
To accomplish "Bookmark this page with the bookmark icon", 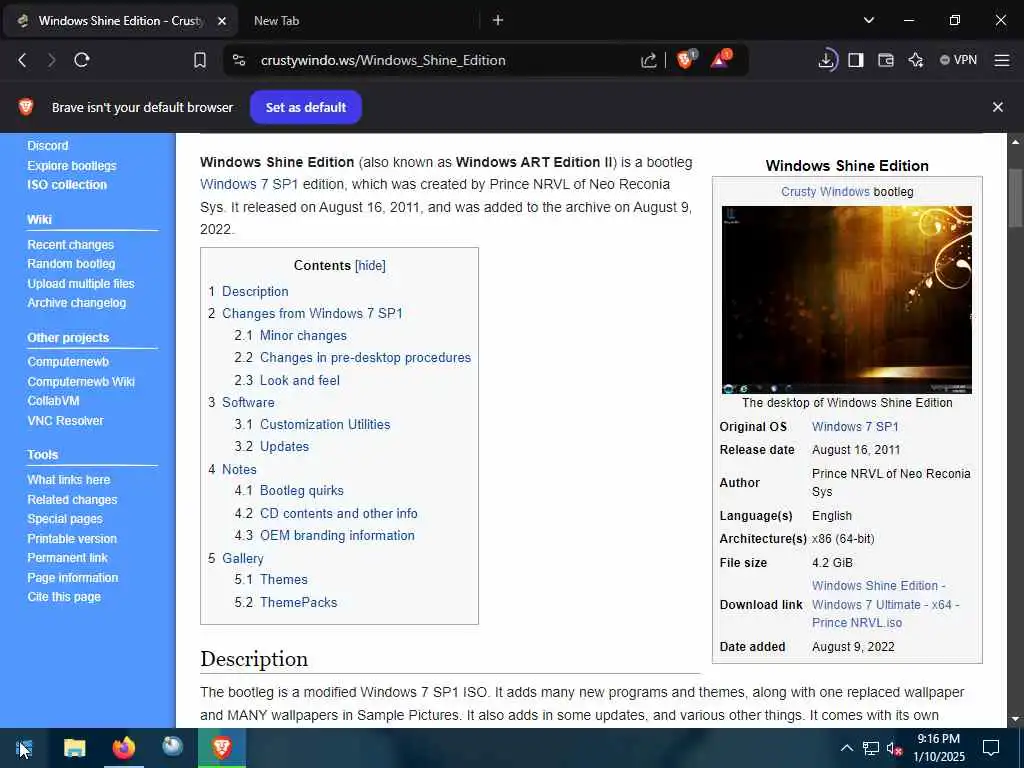I will tap(200, 60).
